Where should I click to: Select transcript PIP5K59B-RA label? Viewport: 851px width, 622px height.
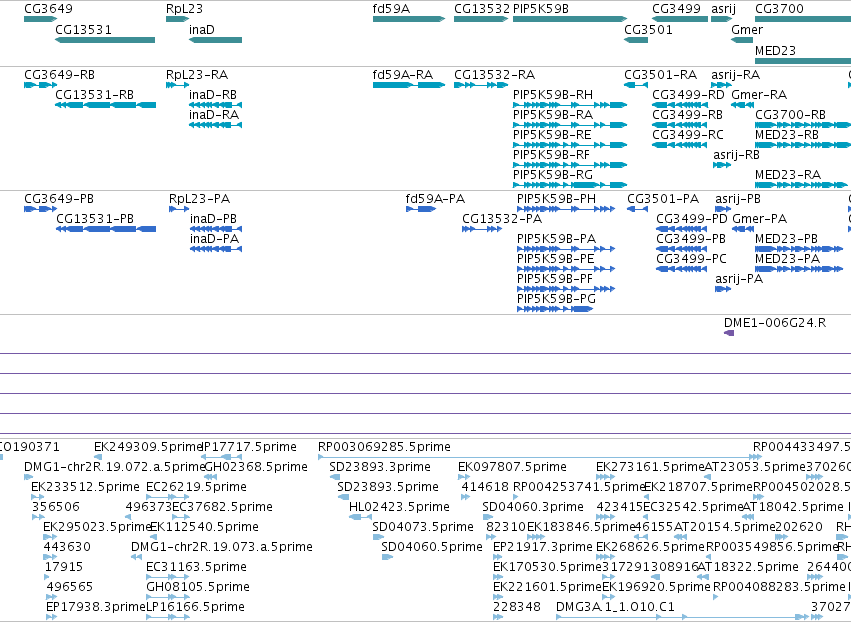[x=552, y=115]
